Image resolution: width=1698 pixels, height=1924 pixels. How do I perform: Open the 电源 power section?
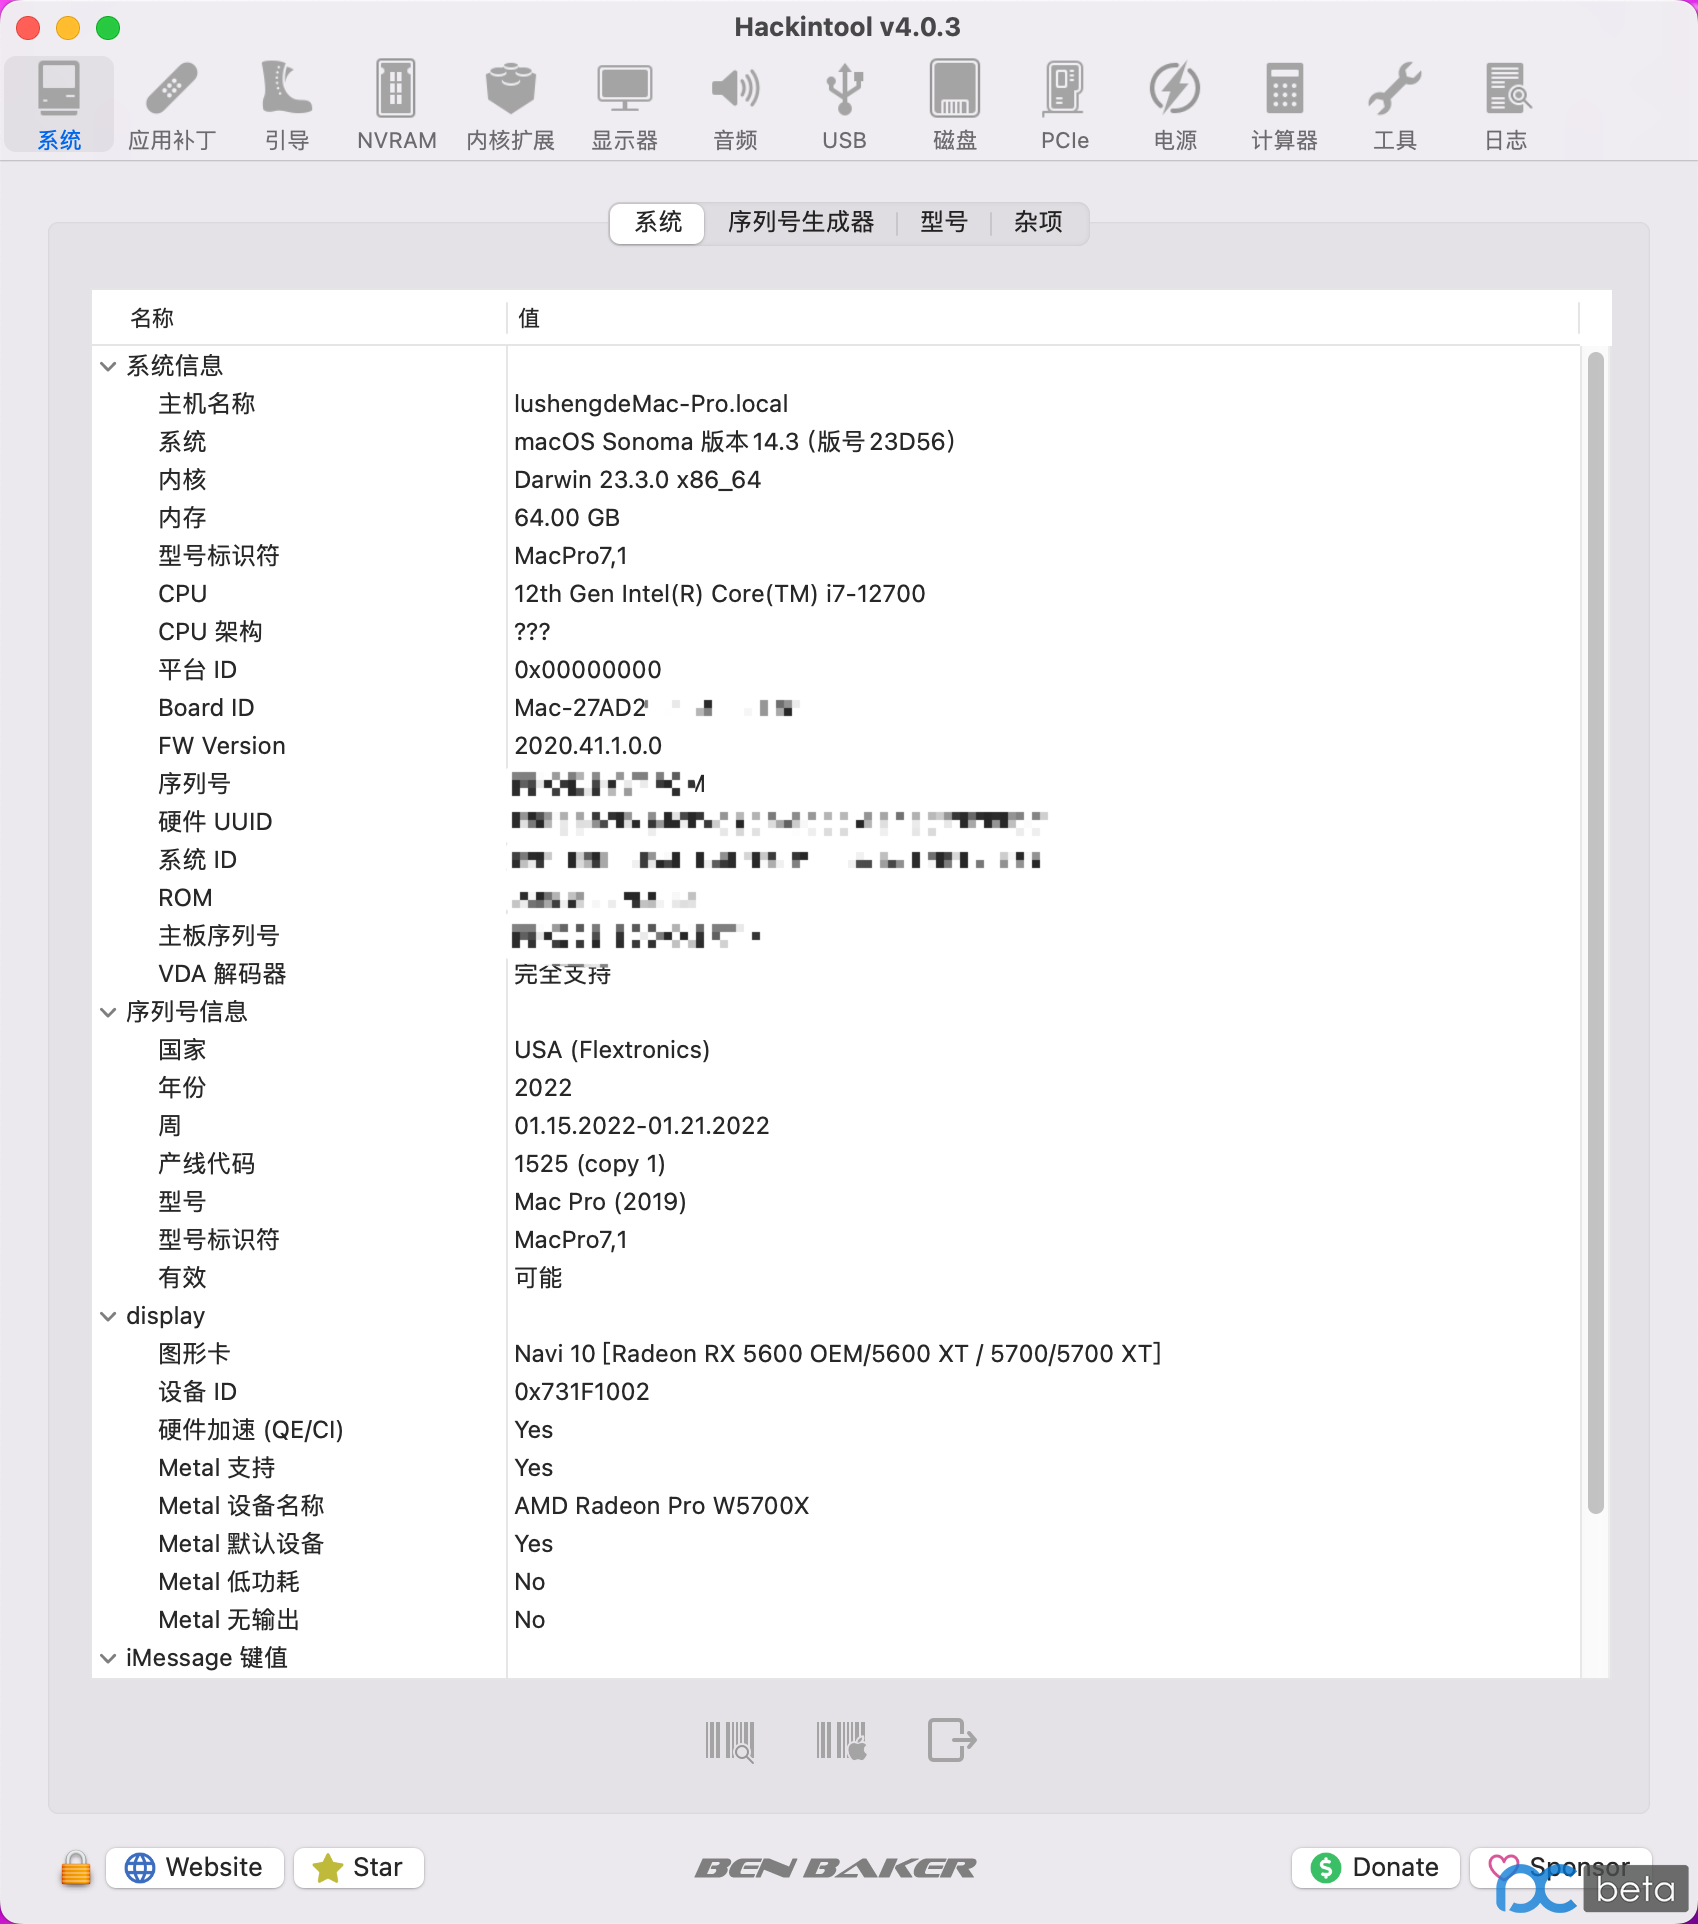[1175, 106]
